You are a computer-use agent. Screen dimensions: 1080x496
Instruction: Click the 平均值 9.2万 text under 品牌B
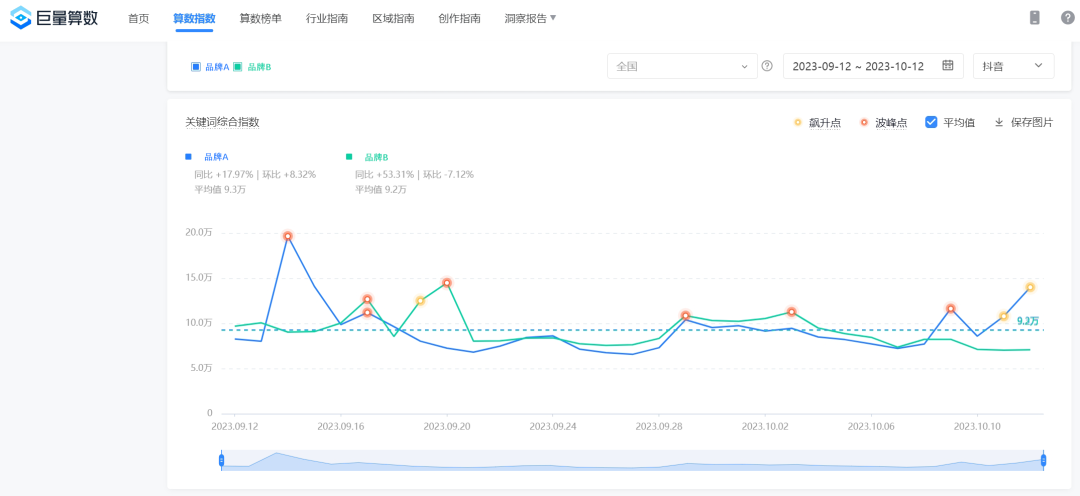coord(380,189)
